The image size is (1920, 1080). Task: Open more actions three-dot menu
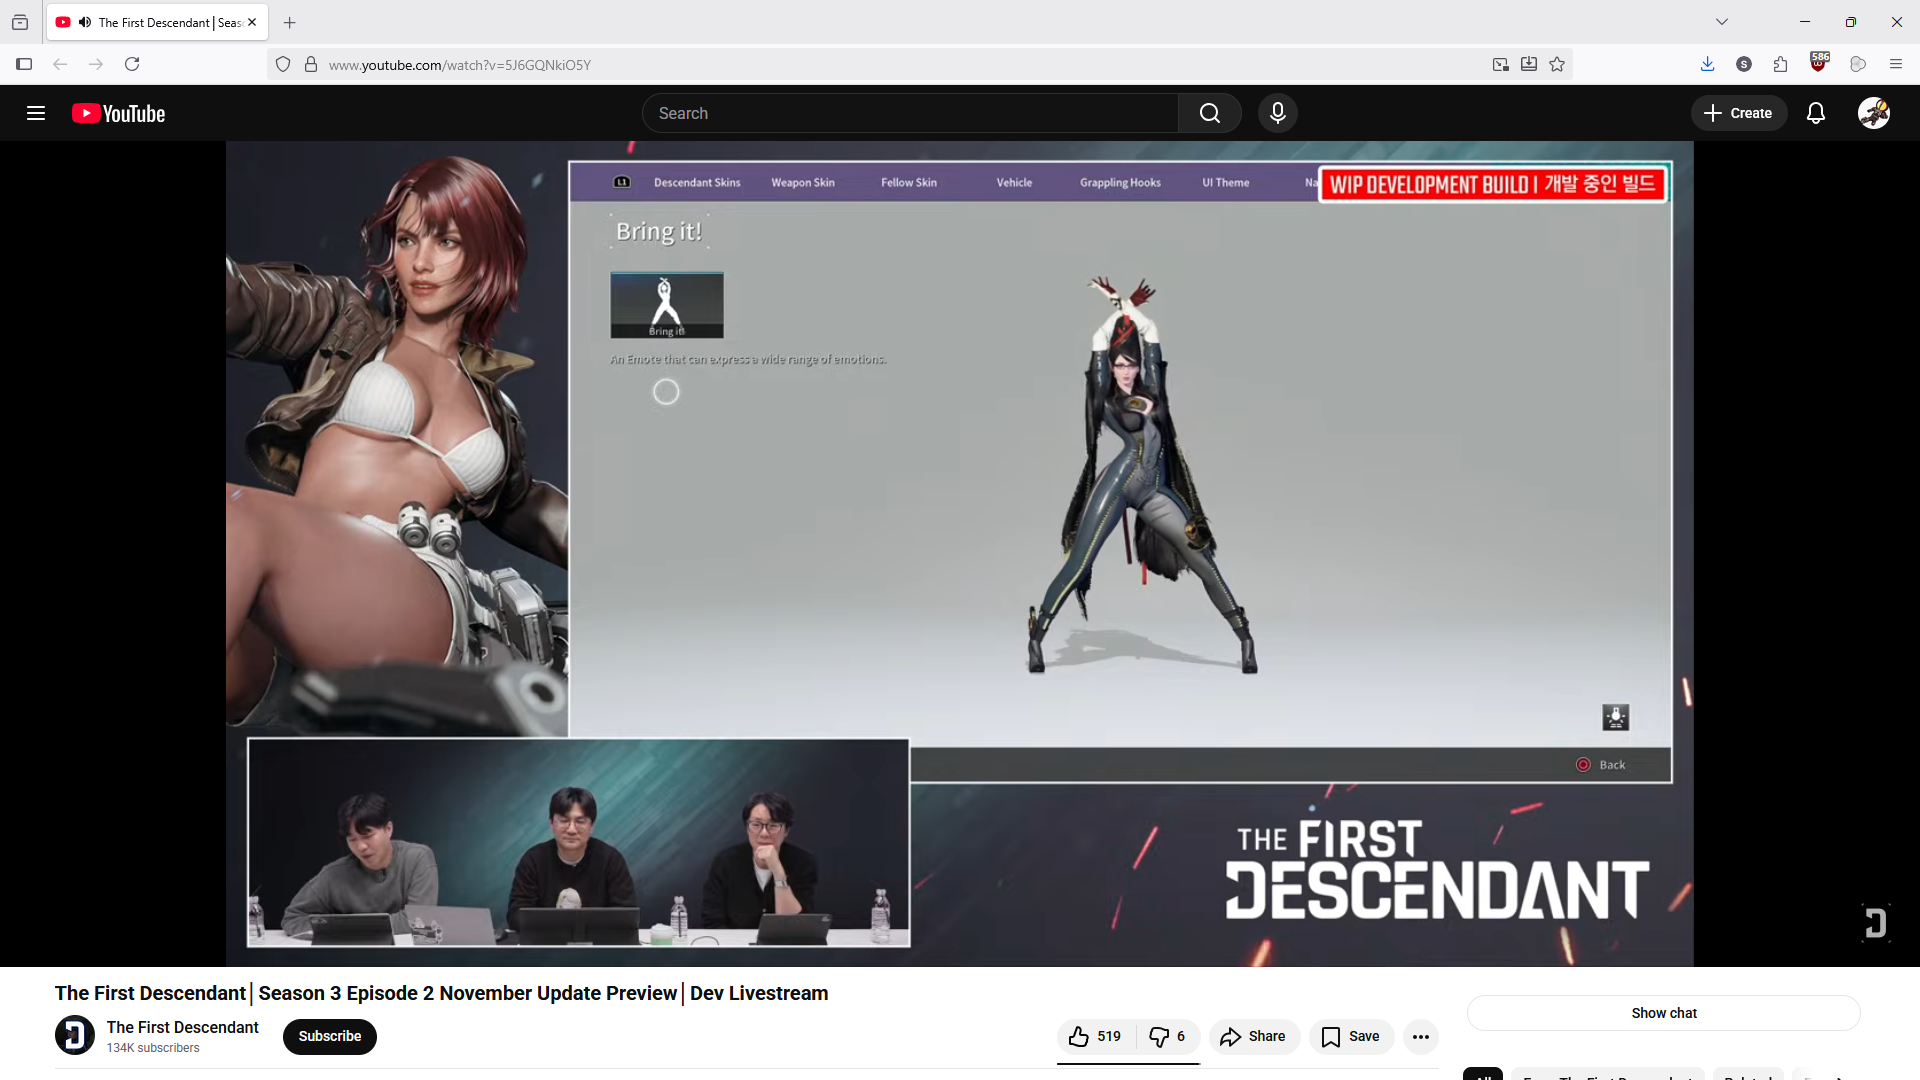tap(1420, 1037)
